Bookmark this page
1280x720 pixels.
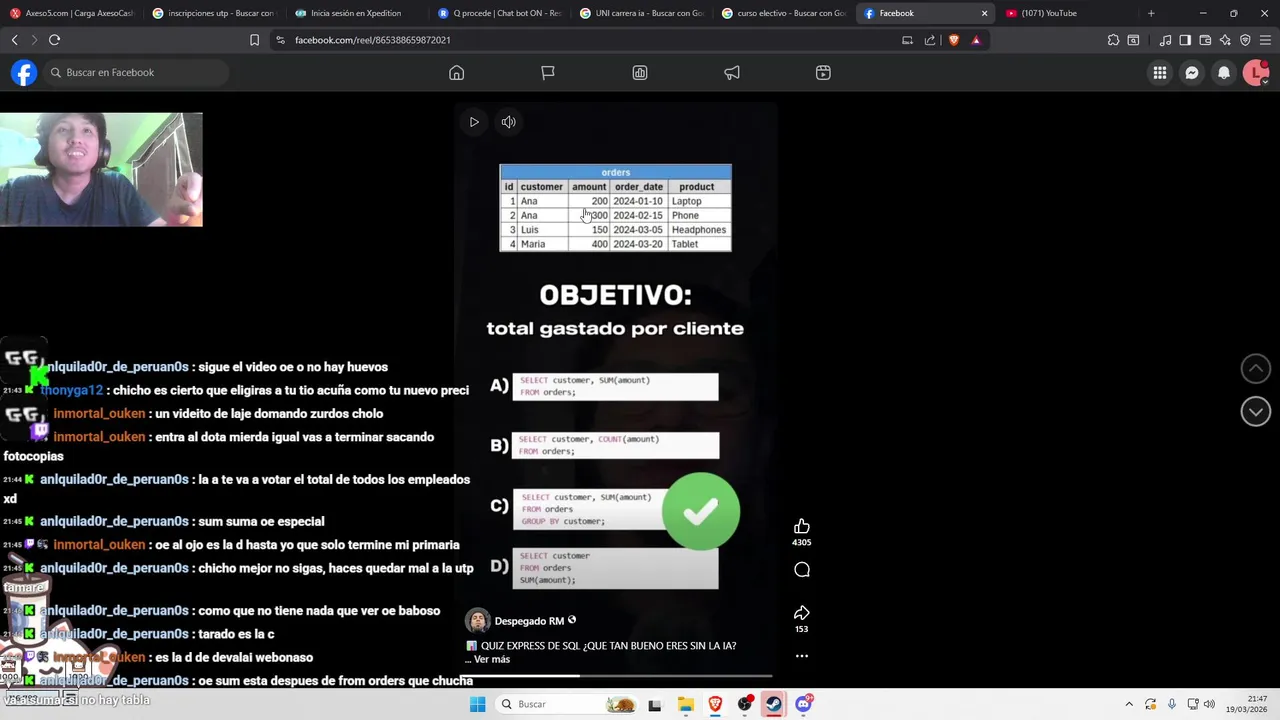pos(254,40)
